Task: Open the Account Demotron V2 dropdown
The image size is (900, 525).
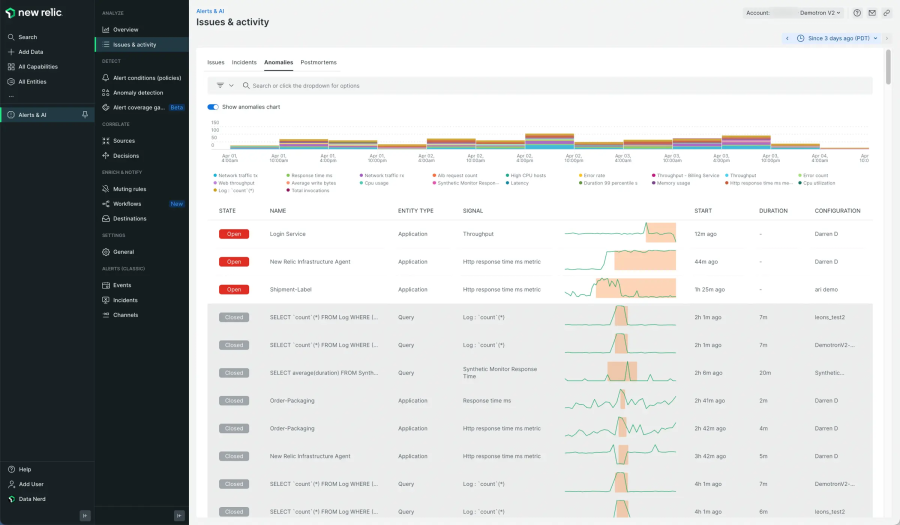Action: tap(793, 13)
